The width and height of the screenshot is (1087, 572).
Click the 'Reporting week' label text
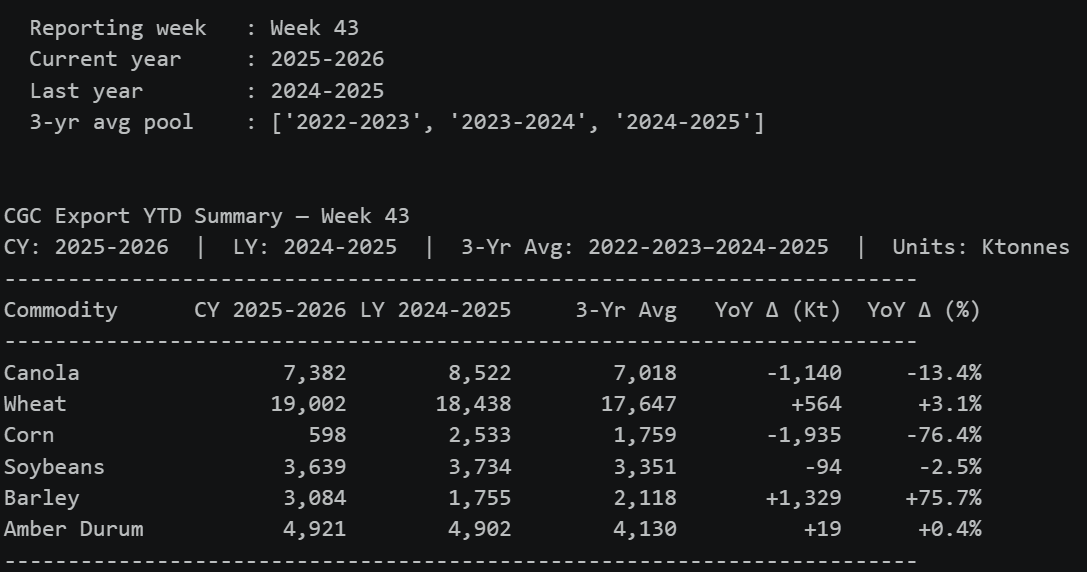pyautogui.click(x=118, y=28)
